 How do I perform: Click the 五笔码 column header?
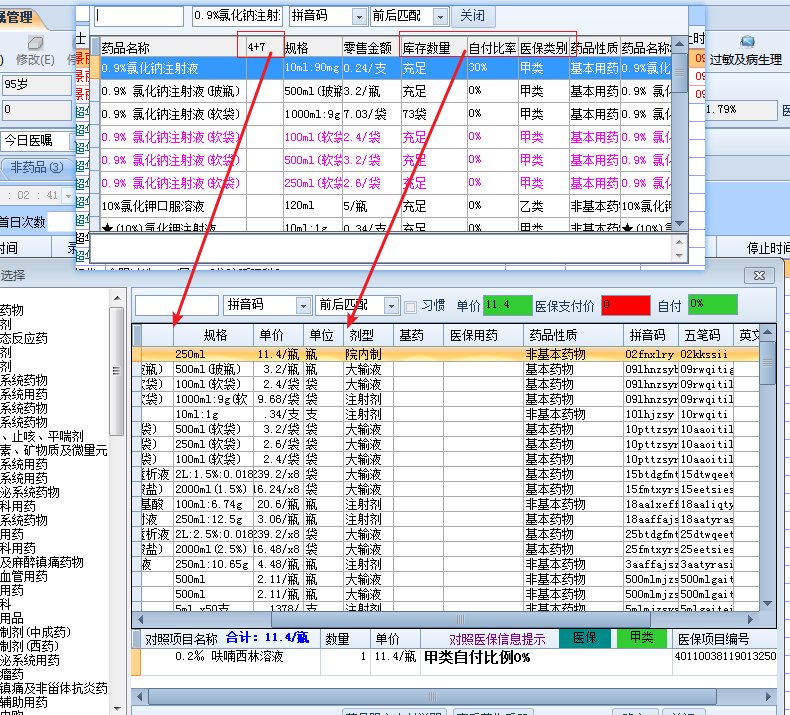coord(706,335)
